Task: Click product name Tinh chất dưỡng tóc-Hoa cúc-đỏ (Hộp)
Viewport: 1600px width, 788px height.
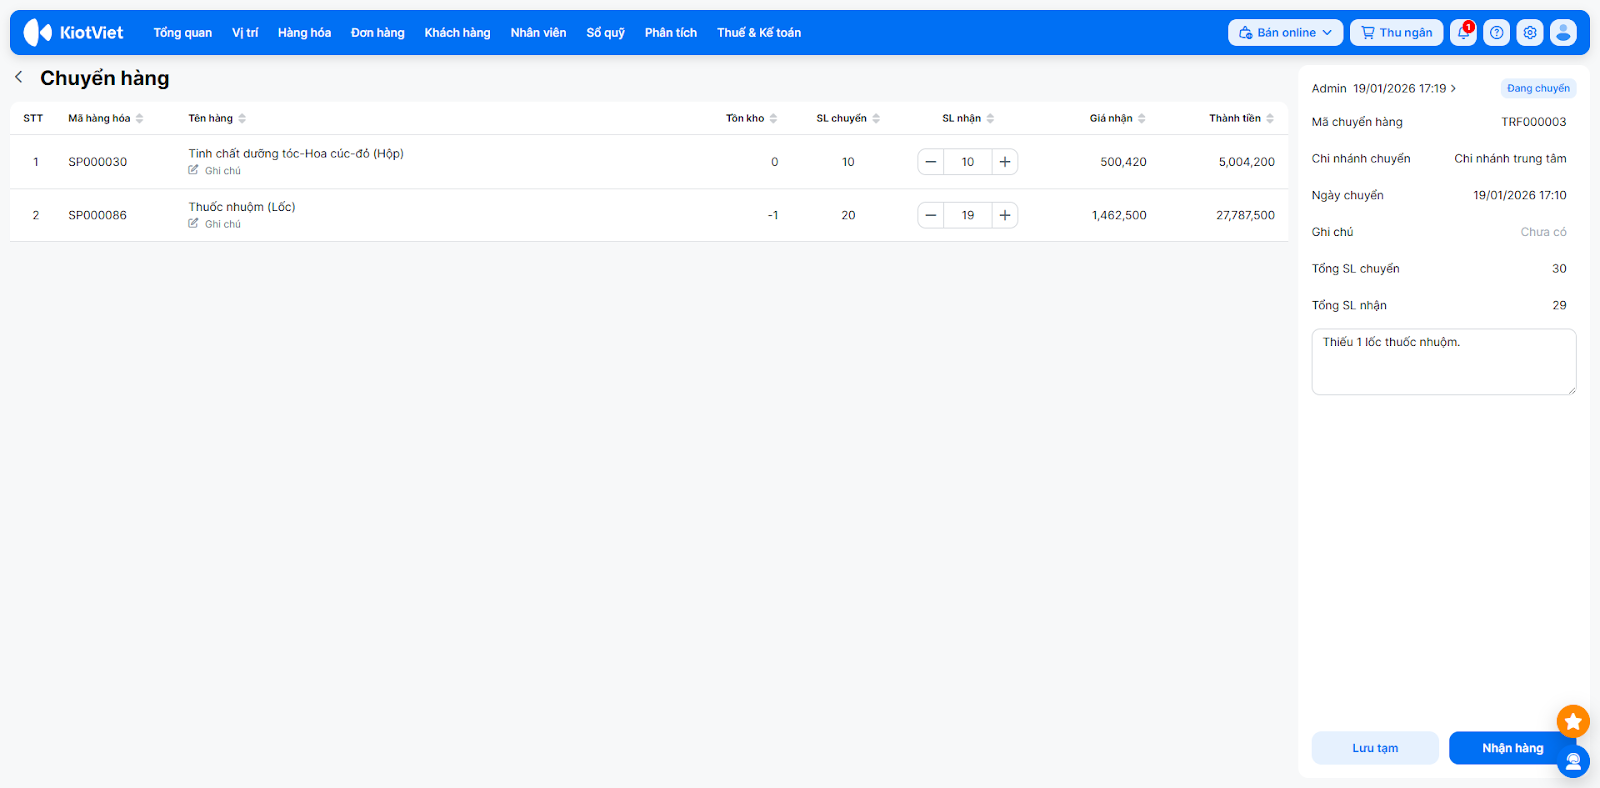Action: click(x=296, y=153)
